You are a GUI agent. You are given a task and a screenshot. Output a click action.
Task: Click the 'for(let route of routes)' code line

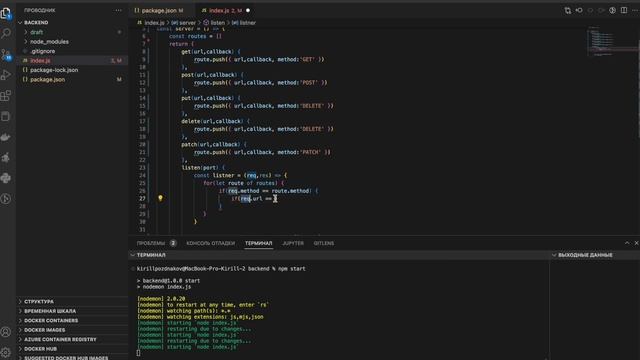coord(243,183)
